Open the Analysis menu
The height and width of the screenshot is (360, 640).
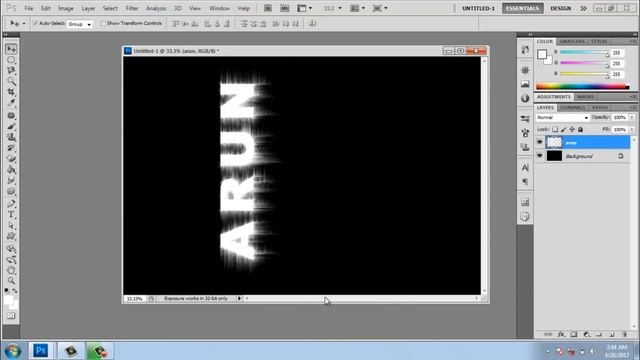tap(156, 8)
